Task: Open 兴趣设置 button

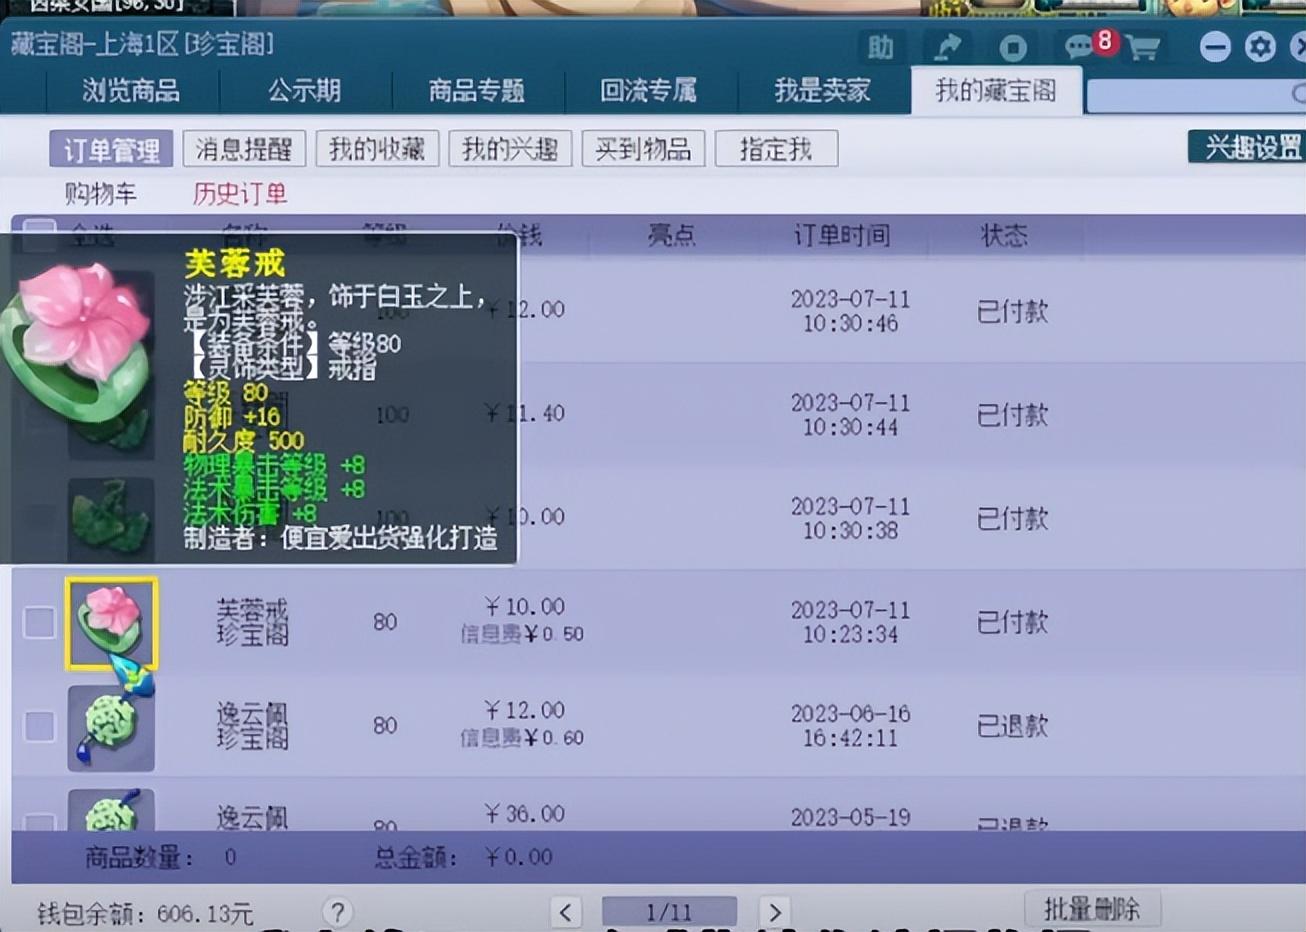Action: pos(1250,148)
